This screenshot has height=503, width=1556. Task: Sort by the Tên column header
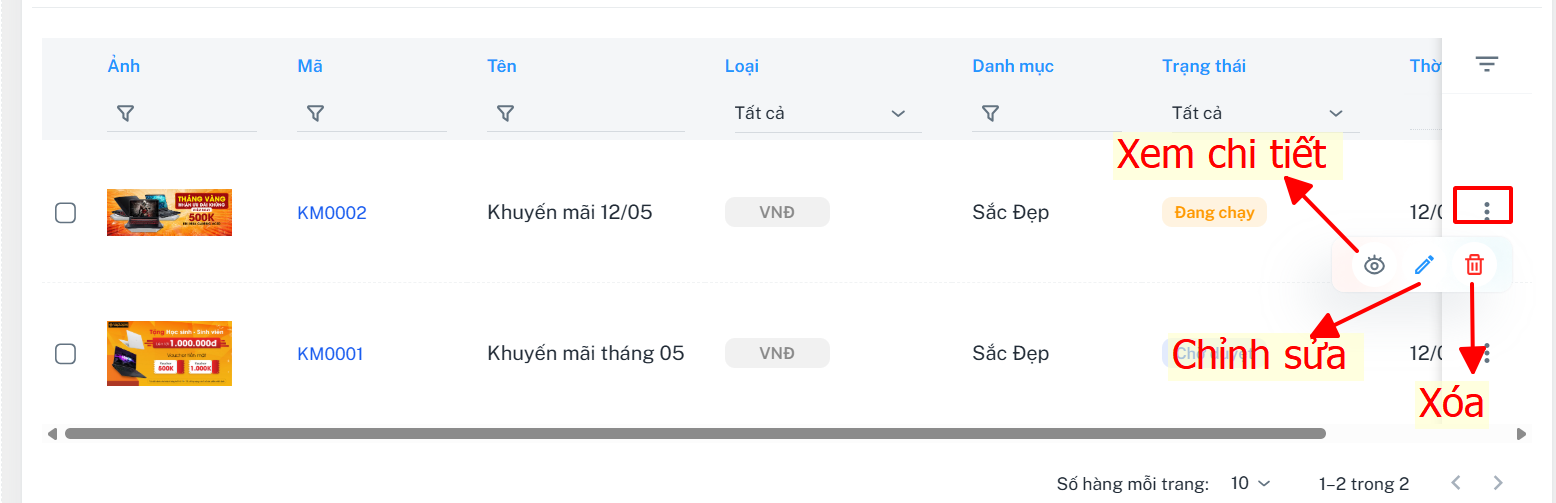point(502,66)
